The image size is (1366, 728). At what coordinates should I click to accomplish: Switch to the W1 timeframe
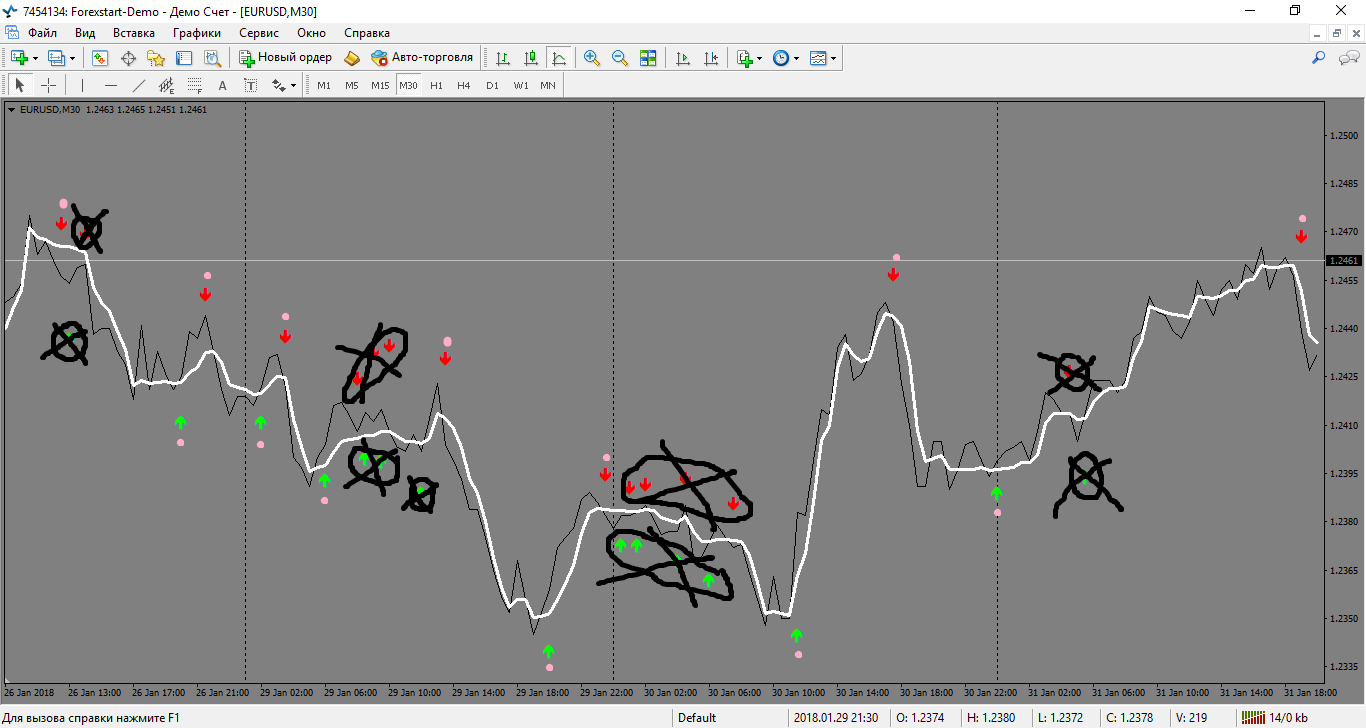(x=521, y=85)
